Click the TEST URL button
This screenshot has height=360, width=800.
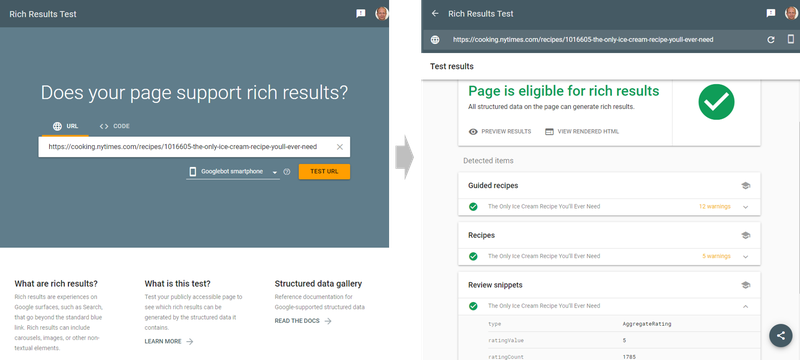324,171
